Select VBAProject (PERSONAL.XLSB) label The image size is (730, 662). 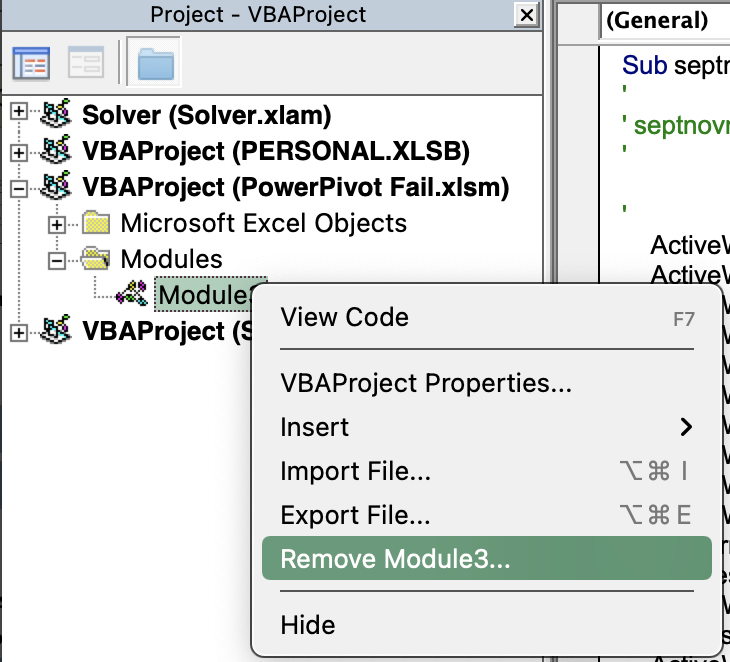[x=276, y=151]
